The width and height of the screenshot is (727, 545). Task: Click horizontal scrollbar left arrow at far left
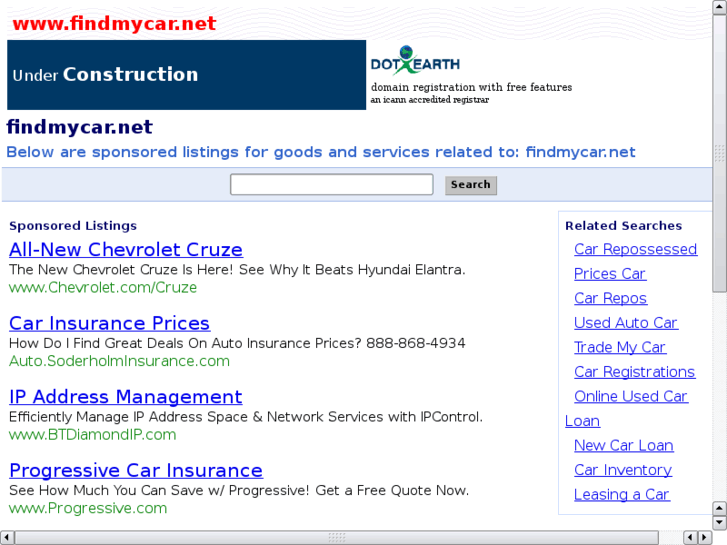(x=6, y=538)
